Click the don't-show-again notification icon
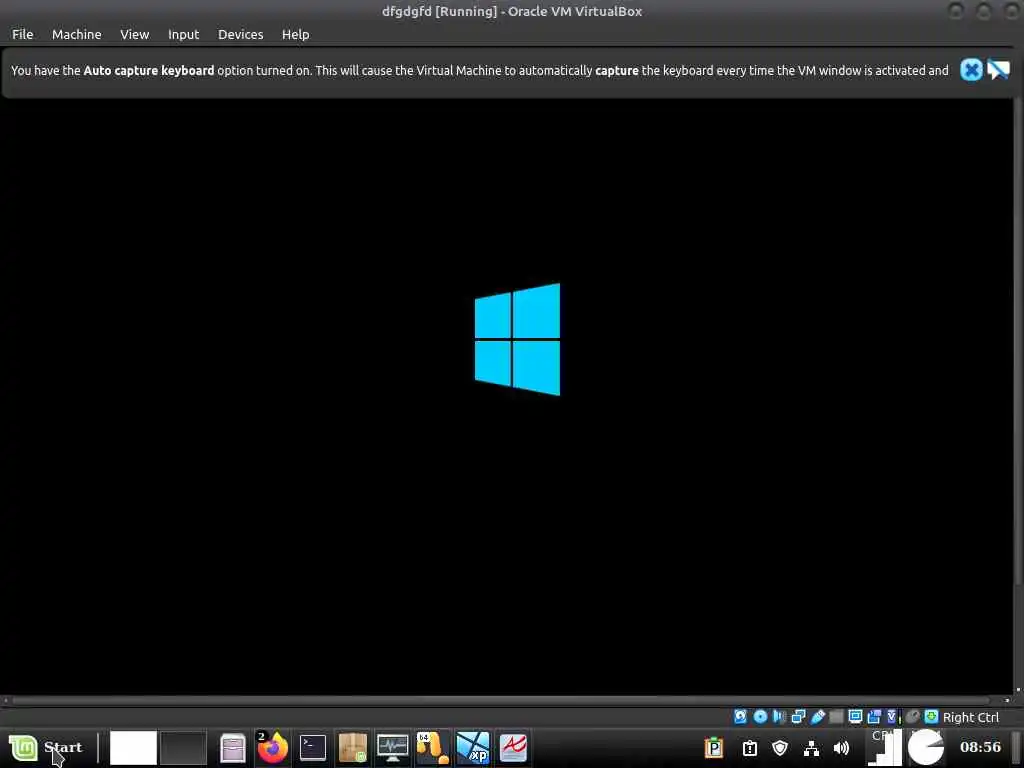 [998, 70]
